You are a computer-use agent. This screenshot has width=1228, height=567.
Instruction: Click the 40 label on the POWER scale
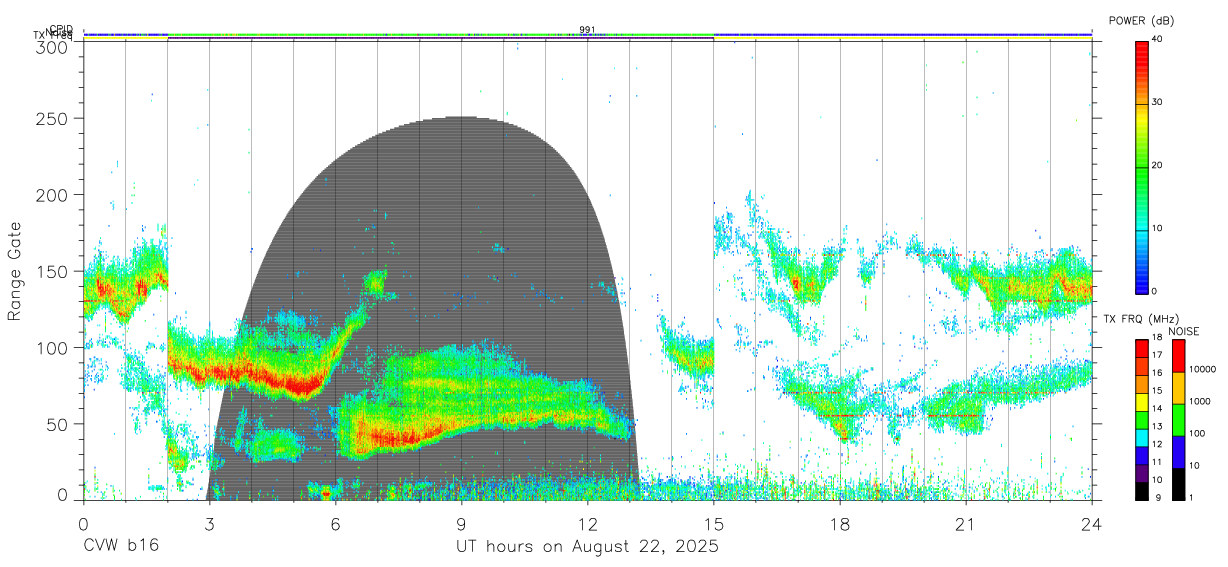click(x=1157, y=41)
